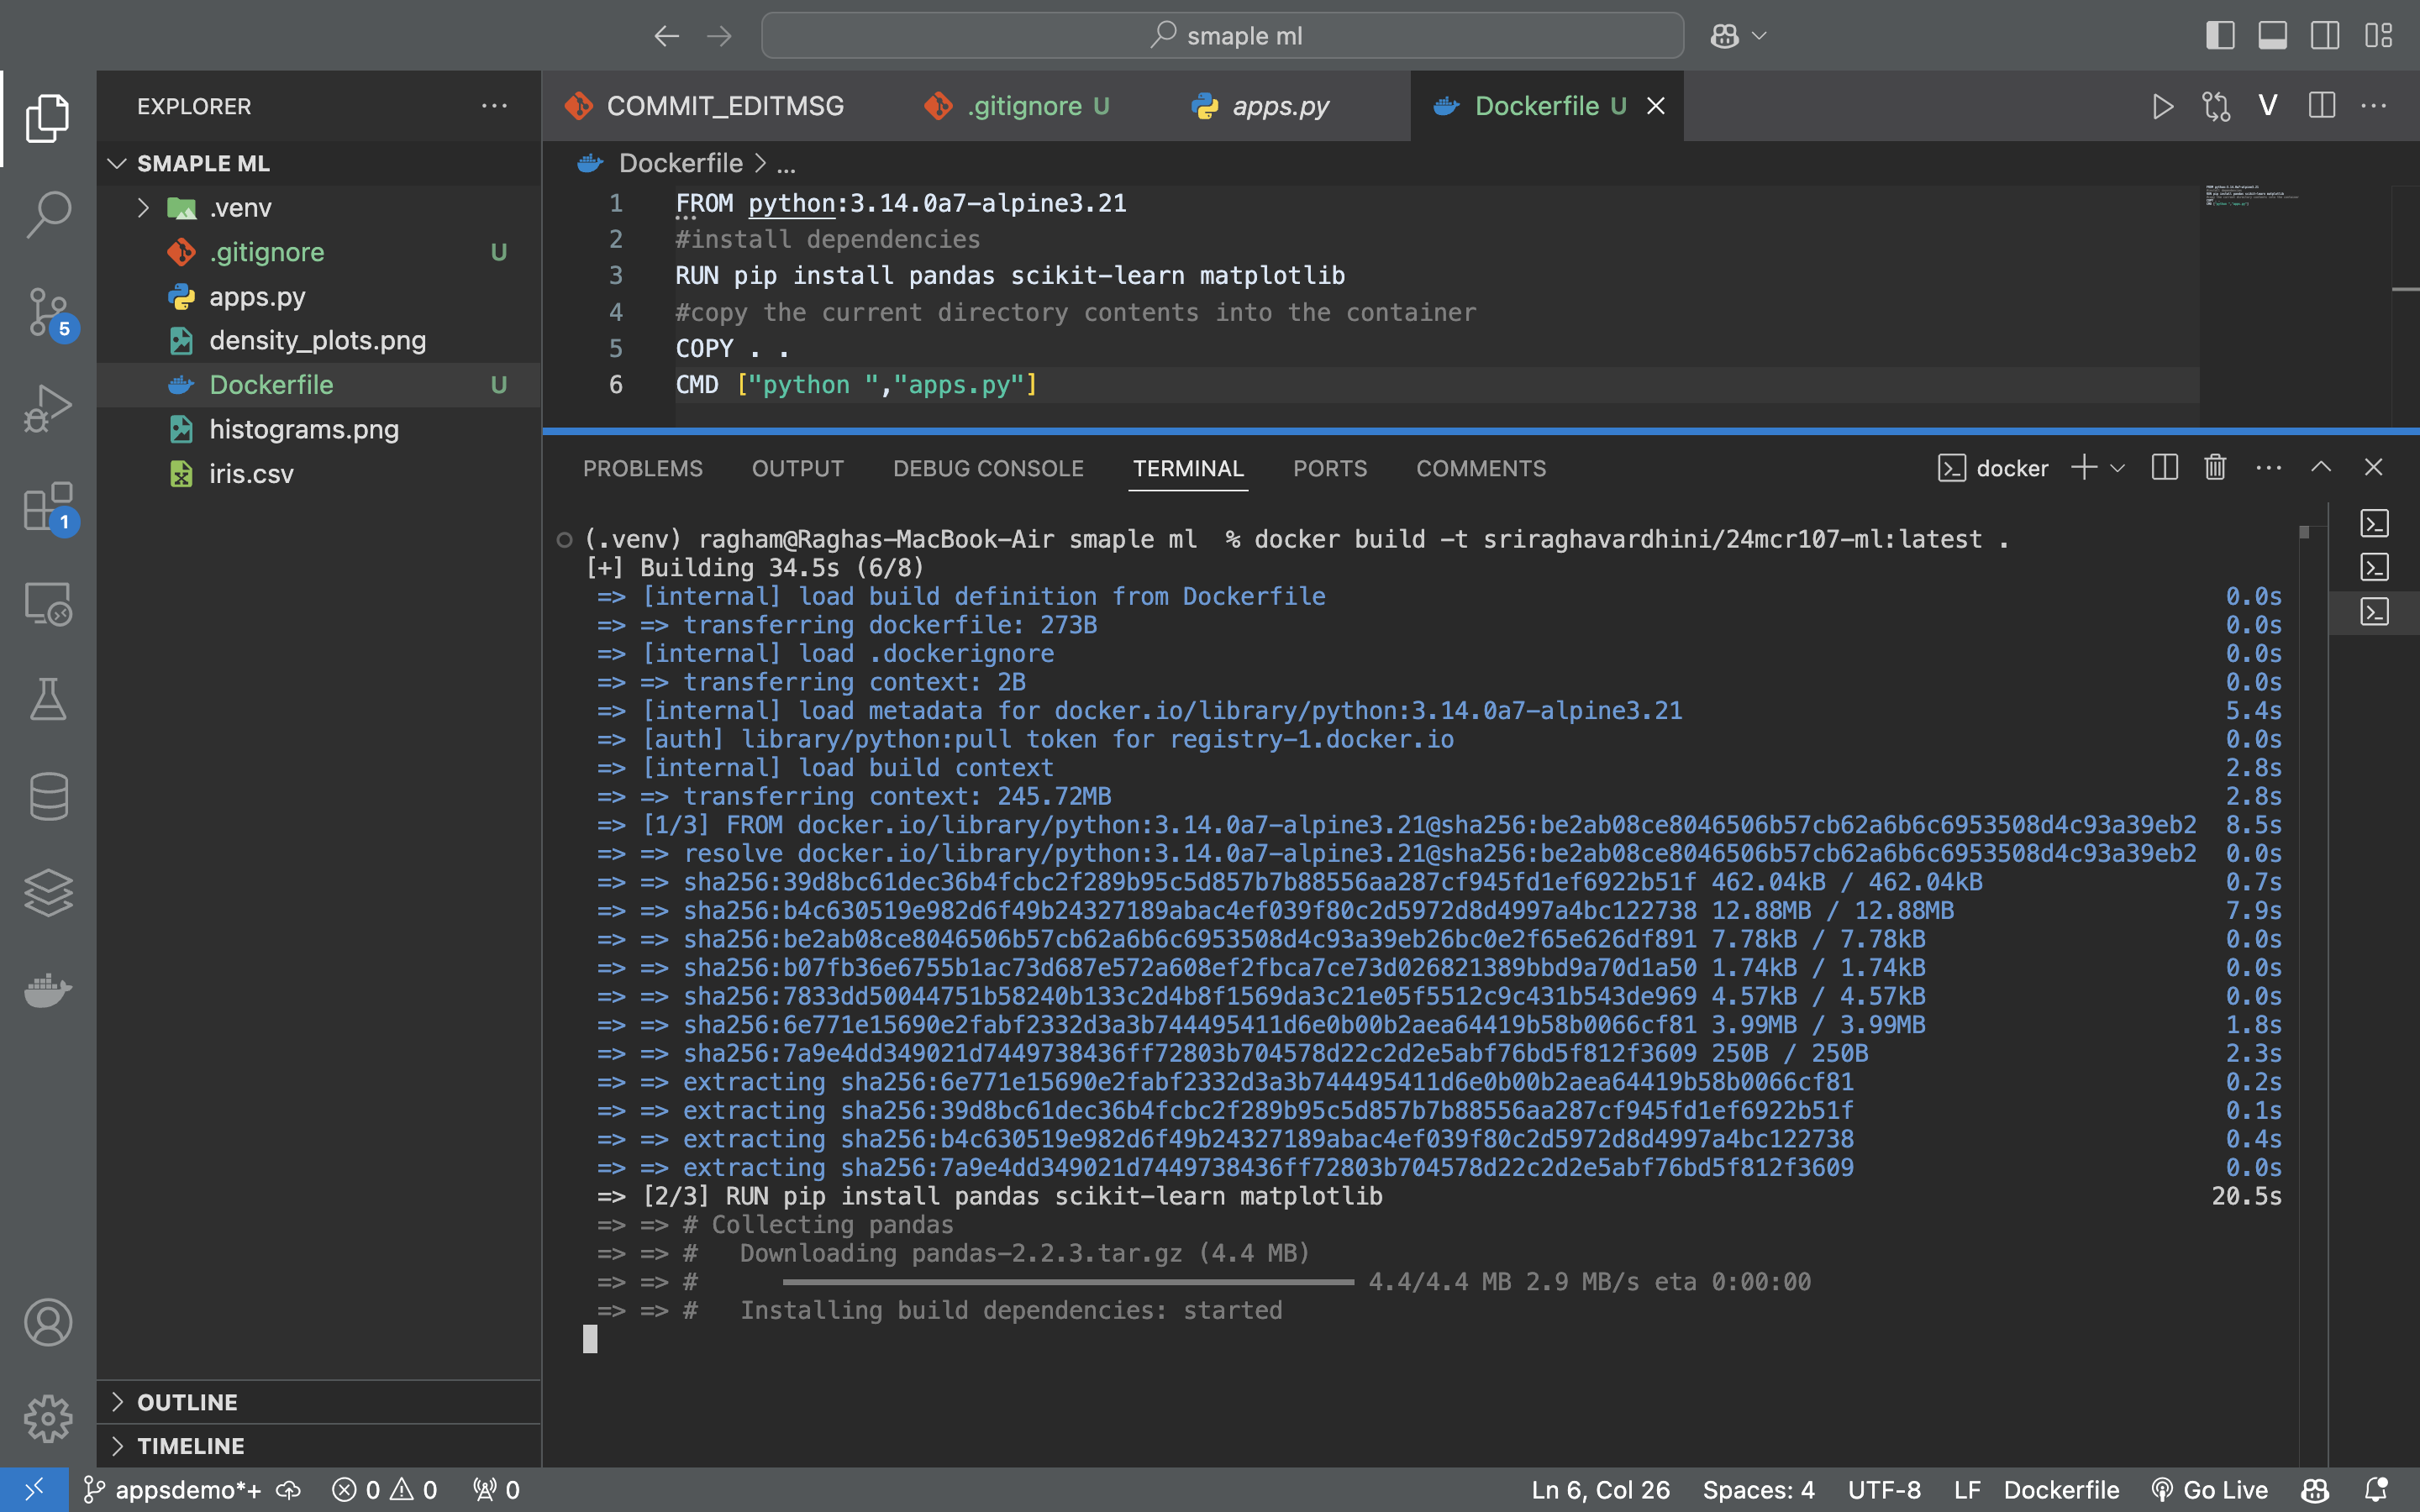Viewport: 2420px width, 1512px height.
Task: Open remote window indicator in status bar
Action: (34, 1490)
